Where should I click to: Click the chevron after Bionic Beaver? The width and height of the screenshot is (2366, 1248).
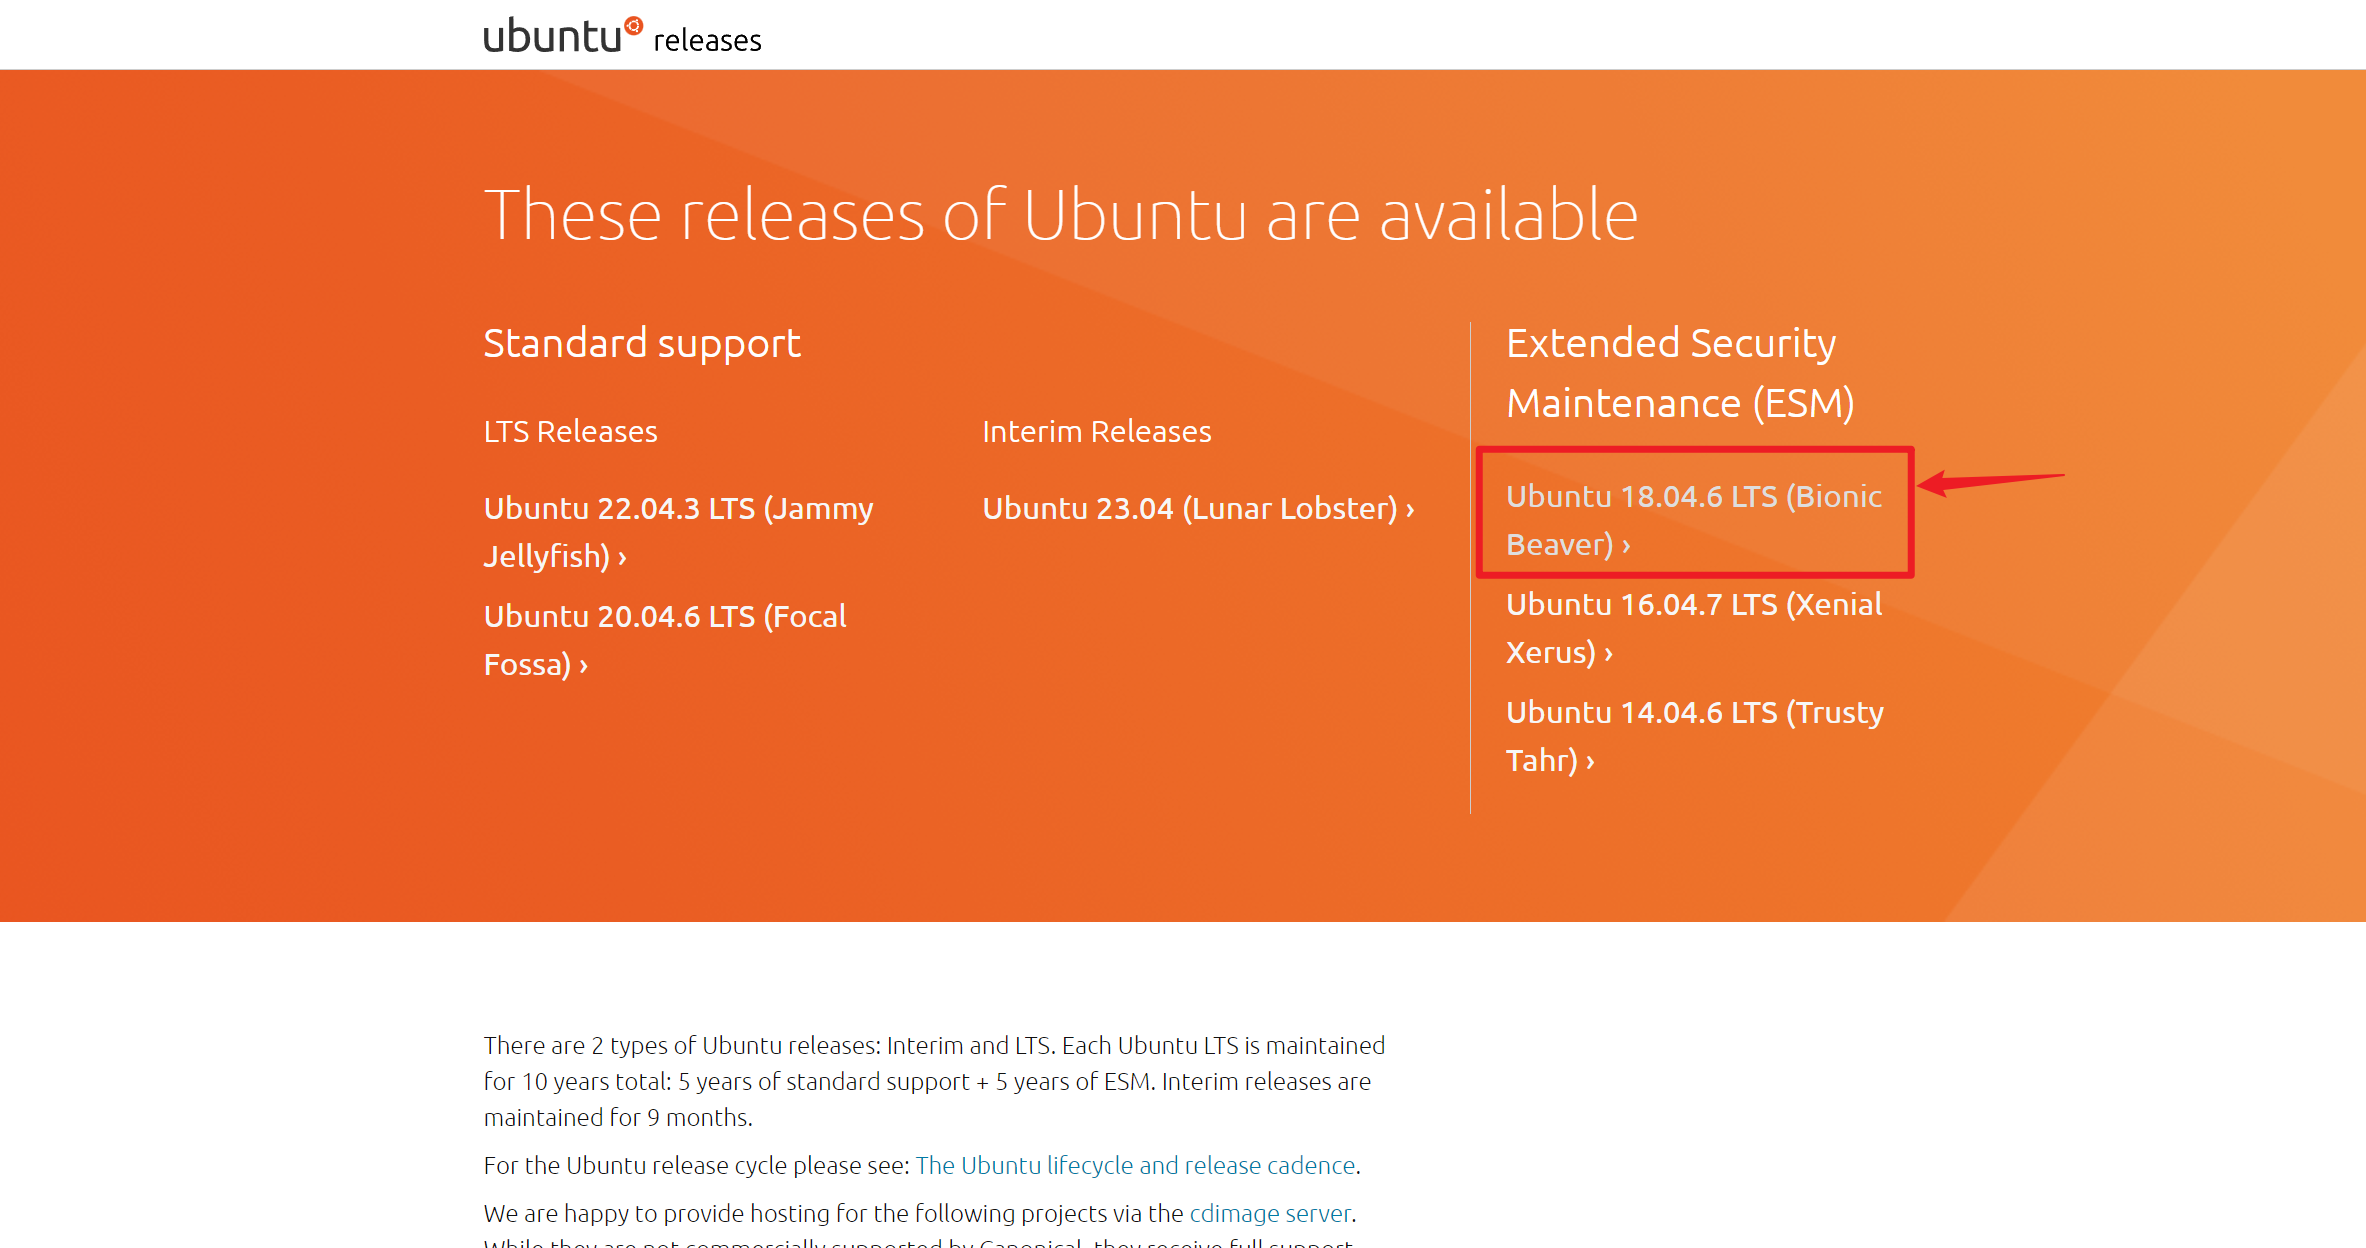[x=1624, y=546]
